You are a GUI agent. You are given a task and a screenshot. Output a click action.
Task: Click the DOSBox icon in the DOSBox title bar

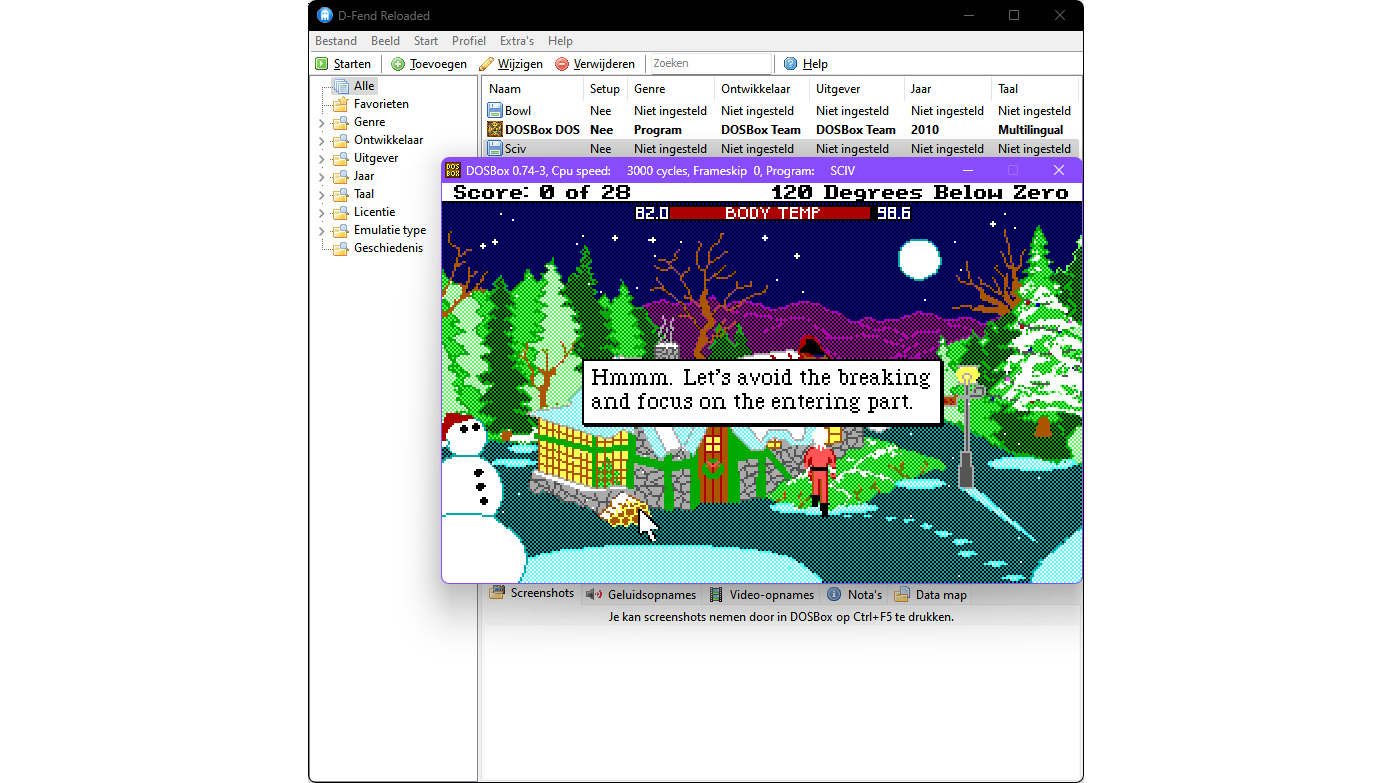coord(453,170)
